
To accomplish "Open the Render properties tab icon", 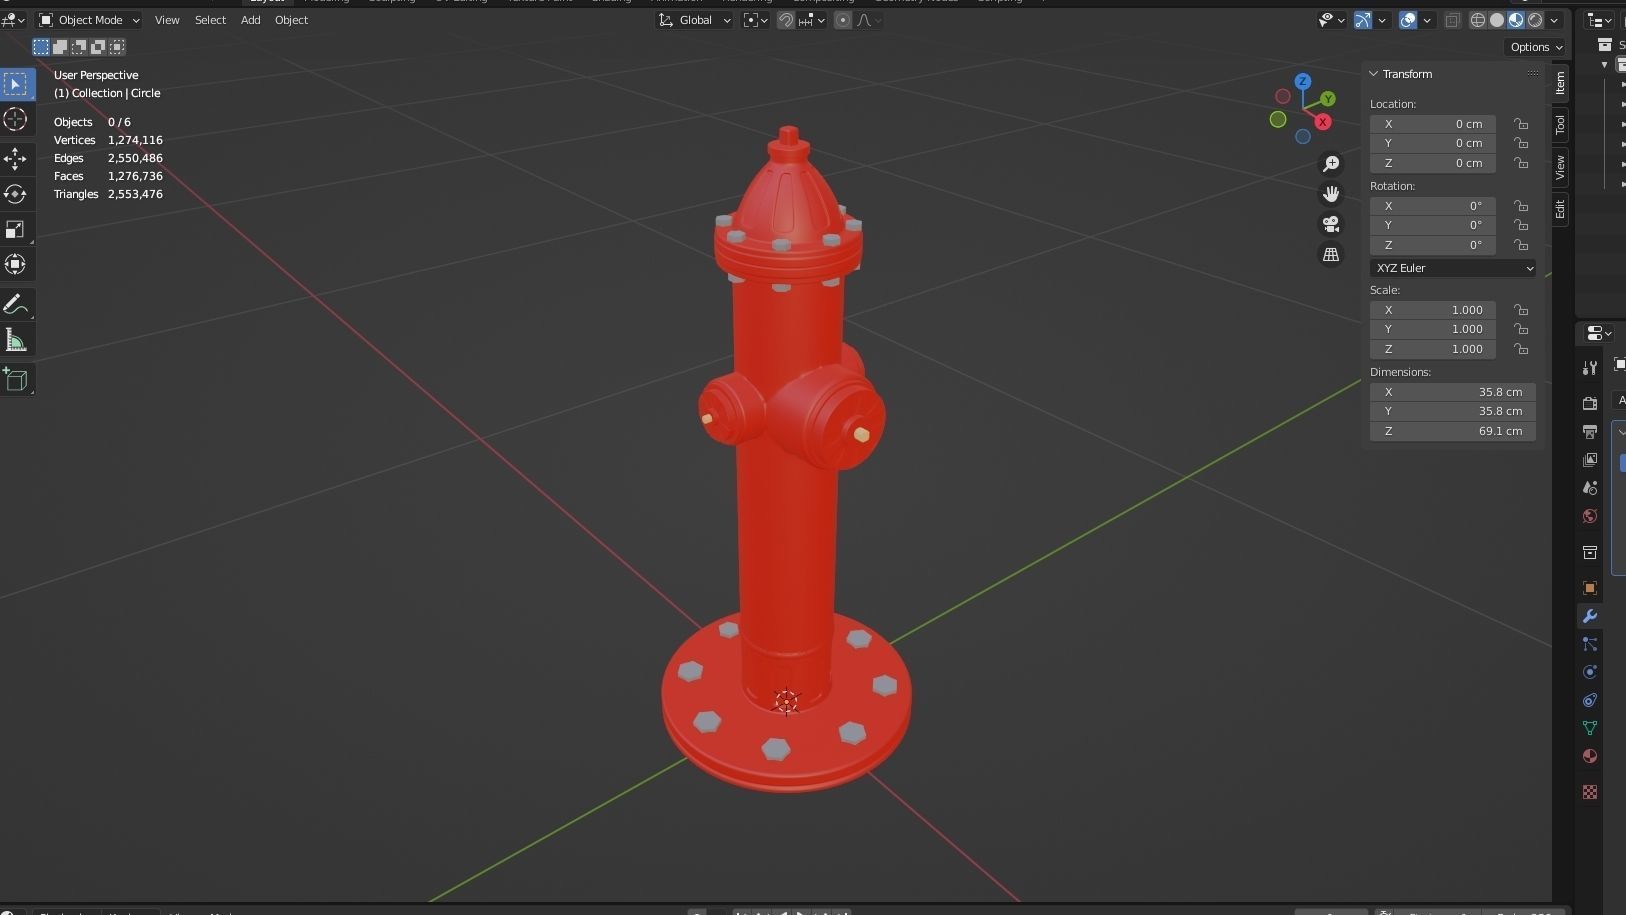I will pyautogui.click(x=1589, y=403).
